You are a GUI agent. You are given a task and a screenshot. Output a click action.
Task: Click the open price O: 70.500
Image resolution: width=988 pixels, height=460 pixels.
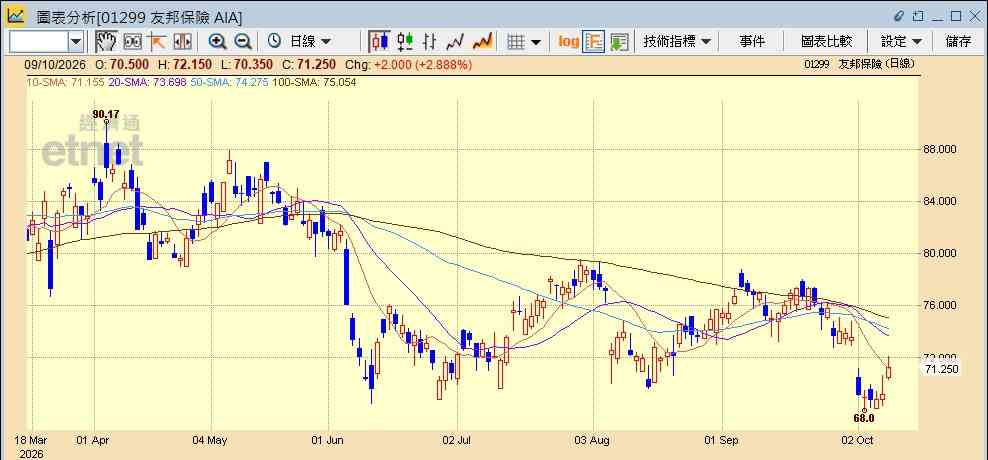(122, 64)
